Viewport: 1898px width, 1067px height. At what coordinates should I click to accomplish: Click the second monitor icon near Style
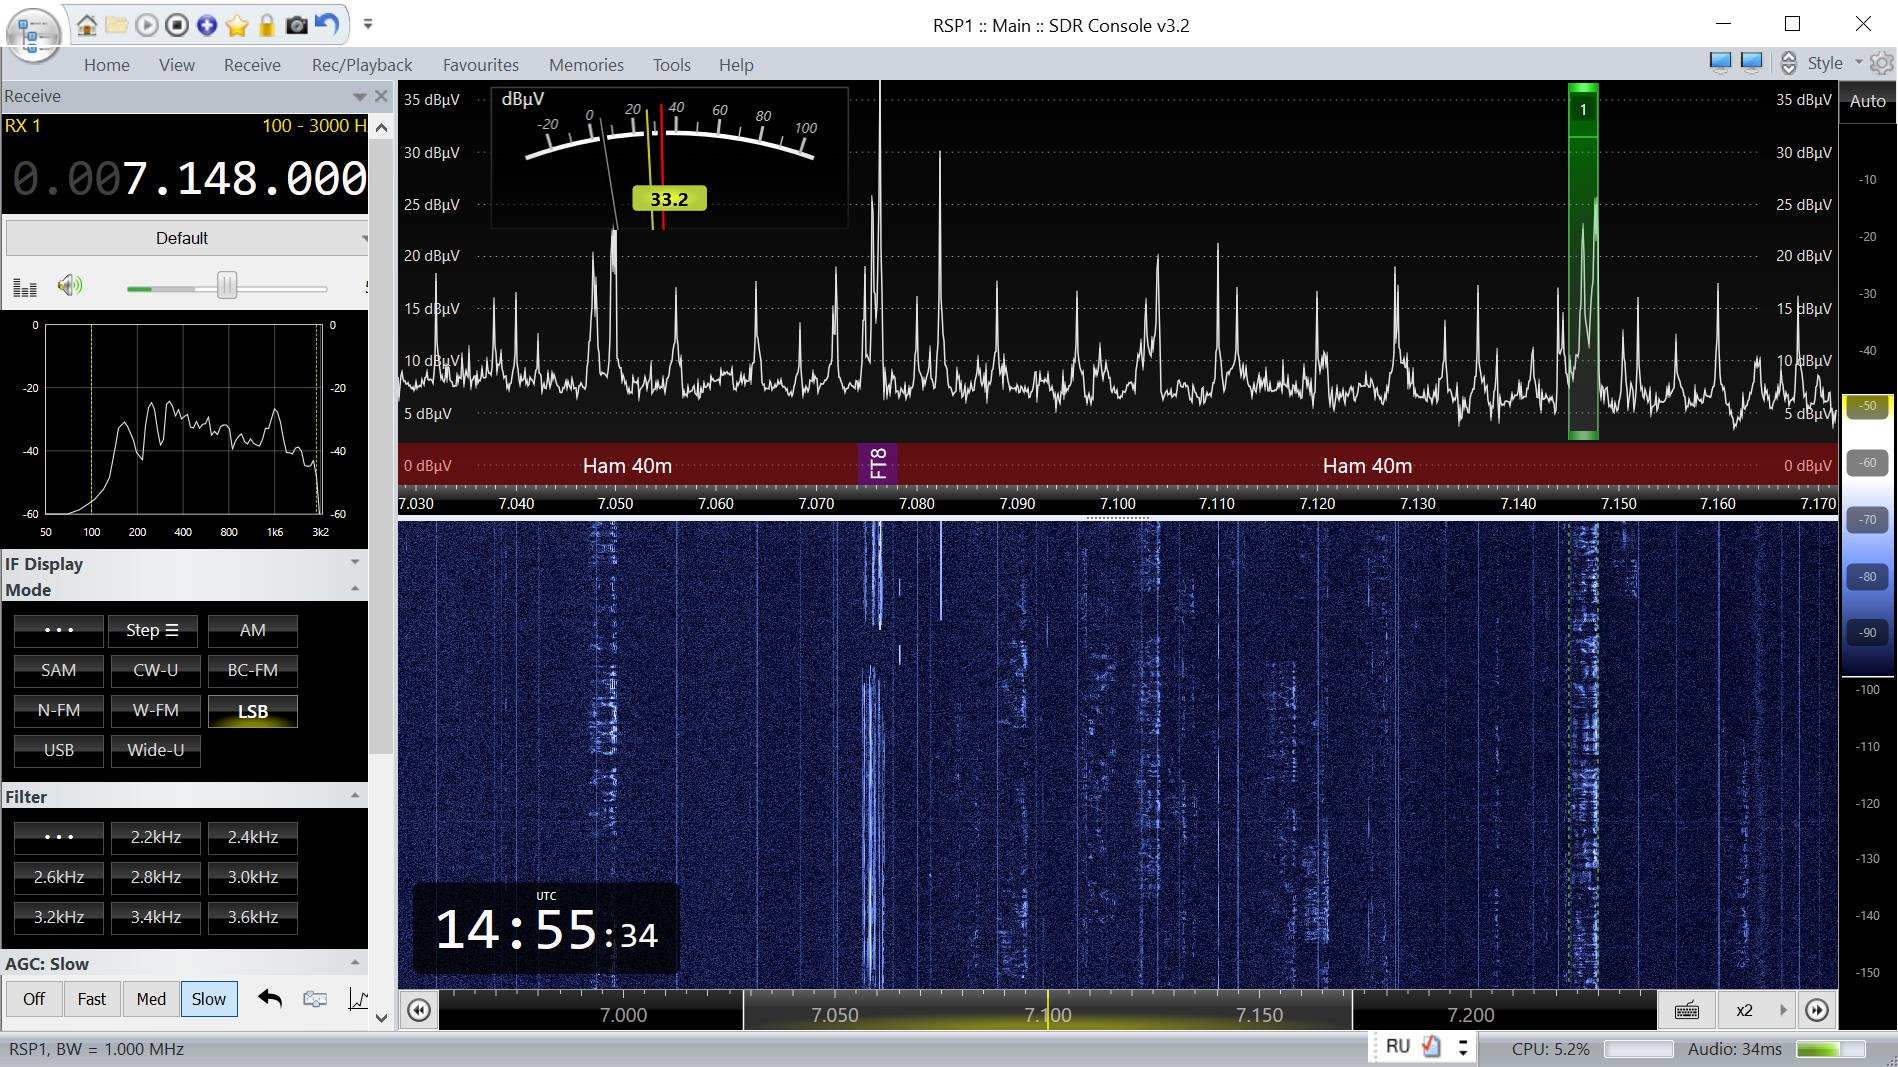[1752, 62]
